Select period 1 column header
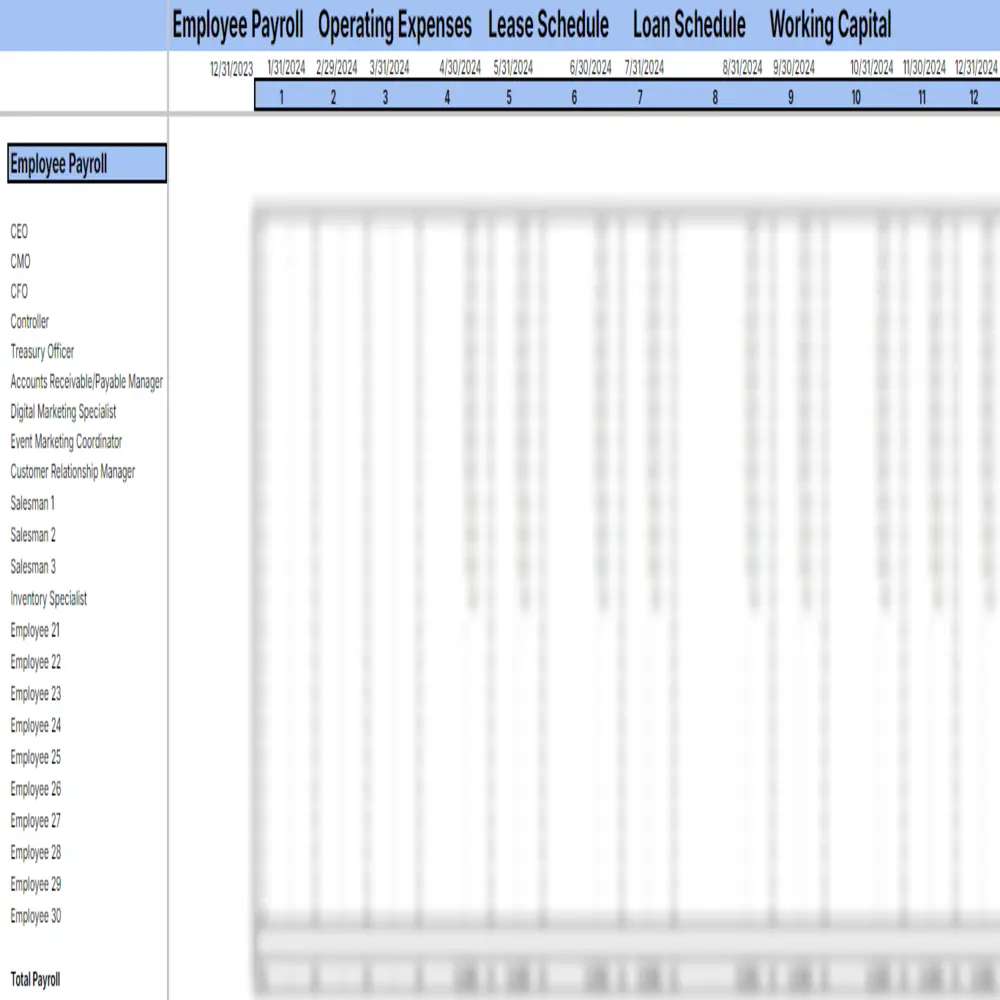The width and height of the screenshot is (1000, 1000). (282, 97)
